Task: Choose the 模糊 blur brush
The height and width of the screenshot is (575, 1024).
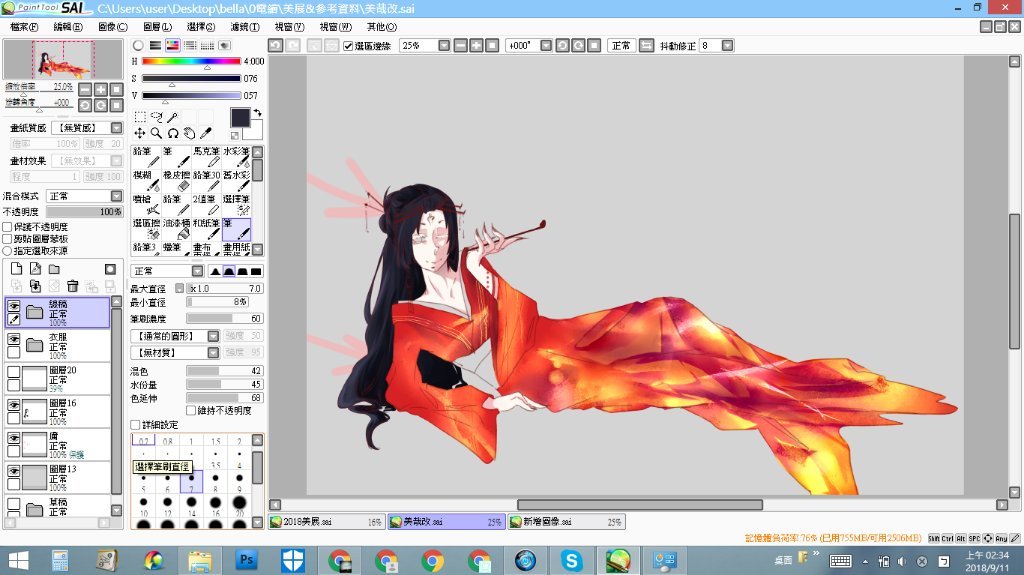Action: (x=146, y=182)
